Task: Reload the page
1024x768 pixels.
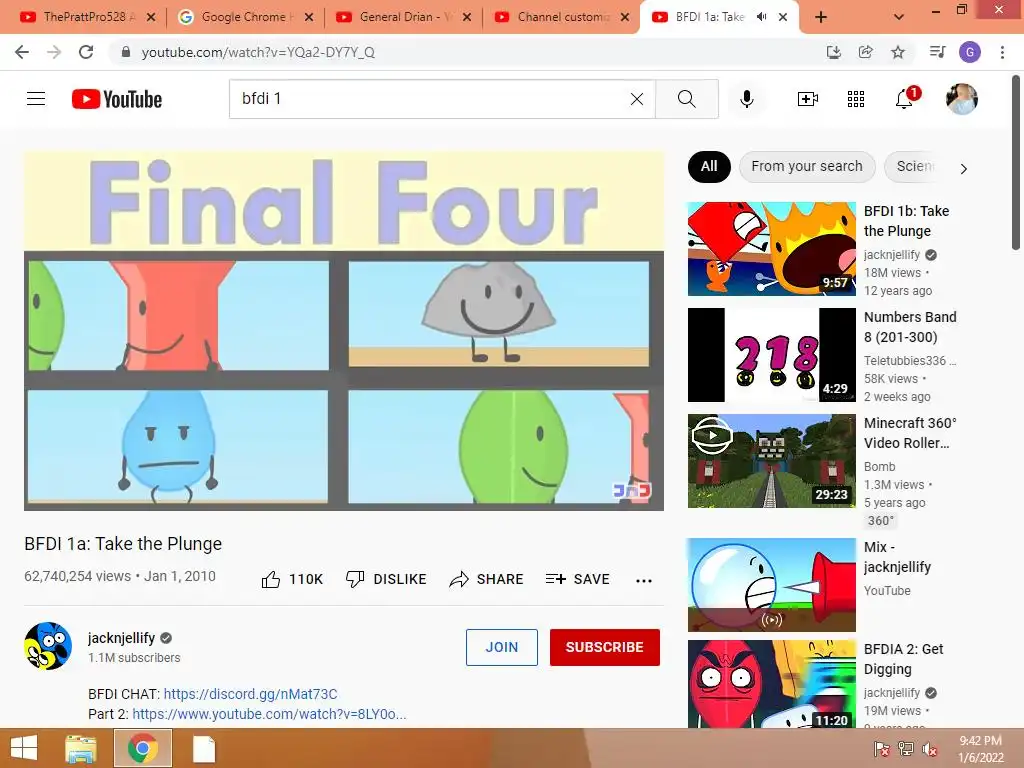Action: pyautogui.click(x=86, y=52)
